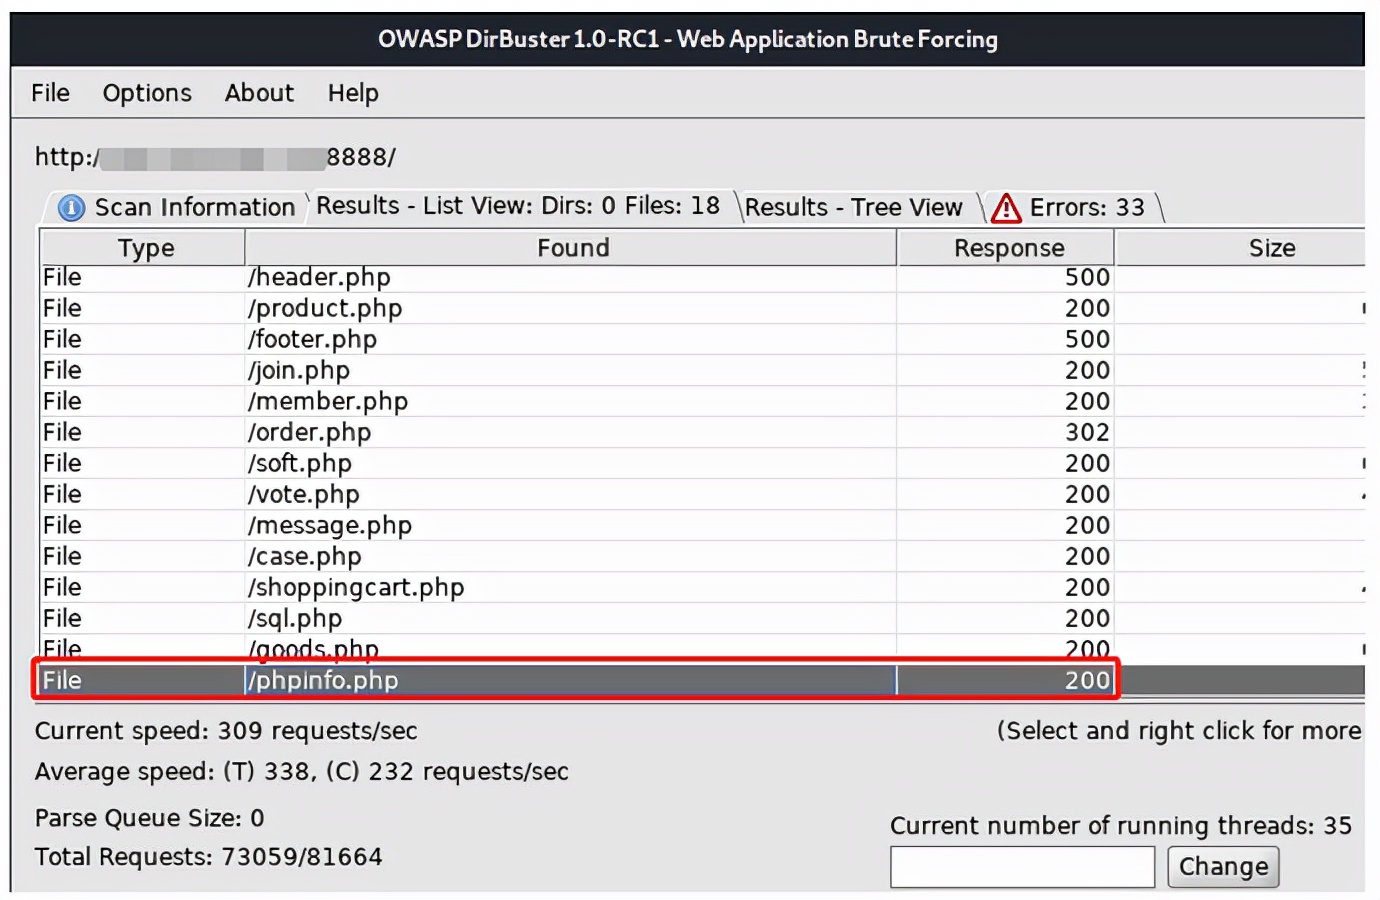The height and width of the screenshot is (900, 1380).
Task: Select the /order.php entry
Action: click(x=703, y=432)
